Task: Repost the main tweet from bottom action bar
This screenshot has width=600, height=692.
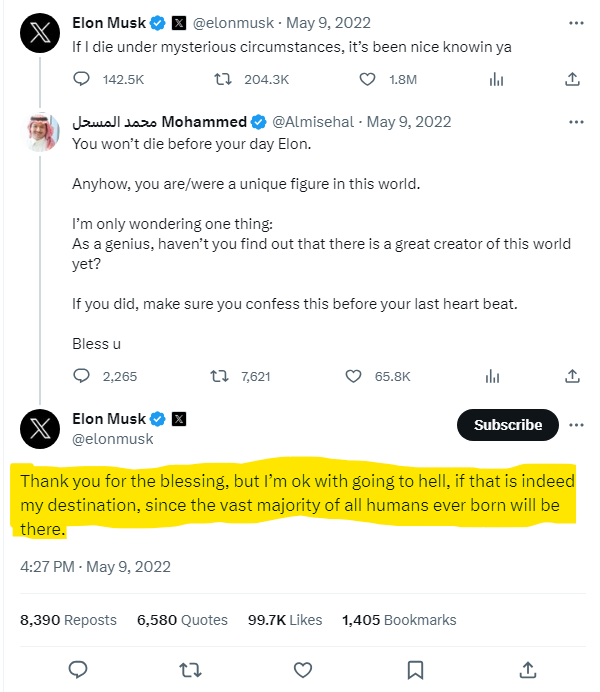Action: [x=187, y=669]
